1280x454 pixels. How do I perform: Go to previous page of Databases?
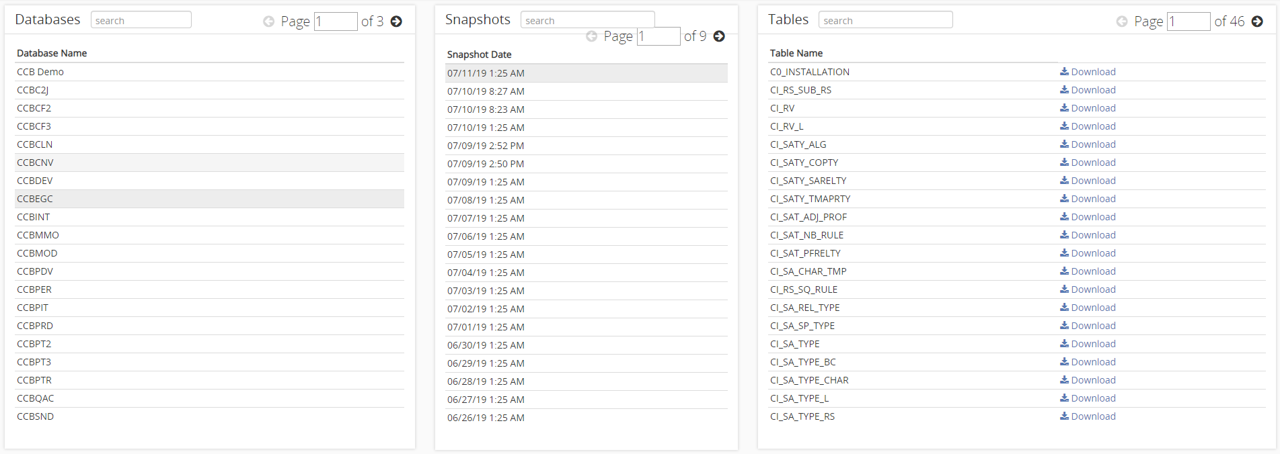[x=269, y=21]
